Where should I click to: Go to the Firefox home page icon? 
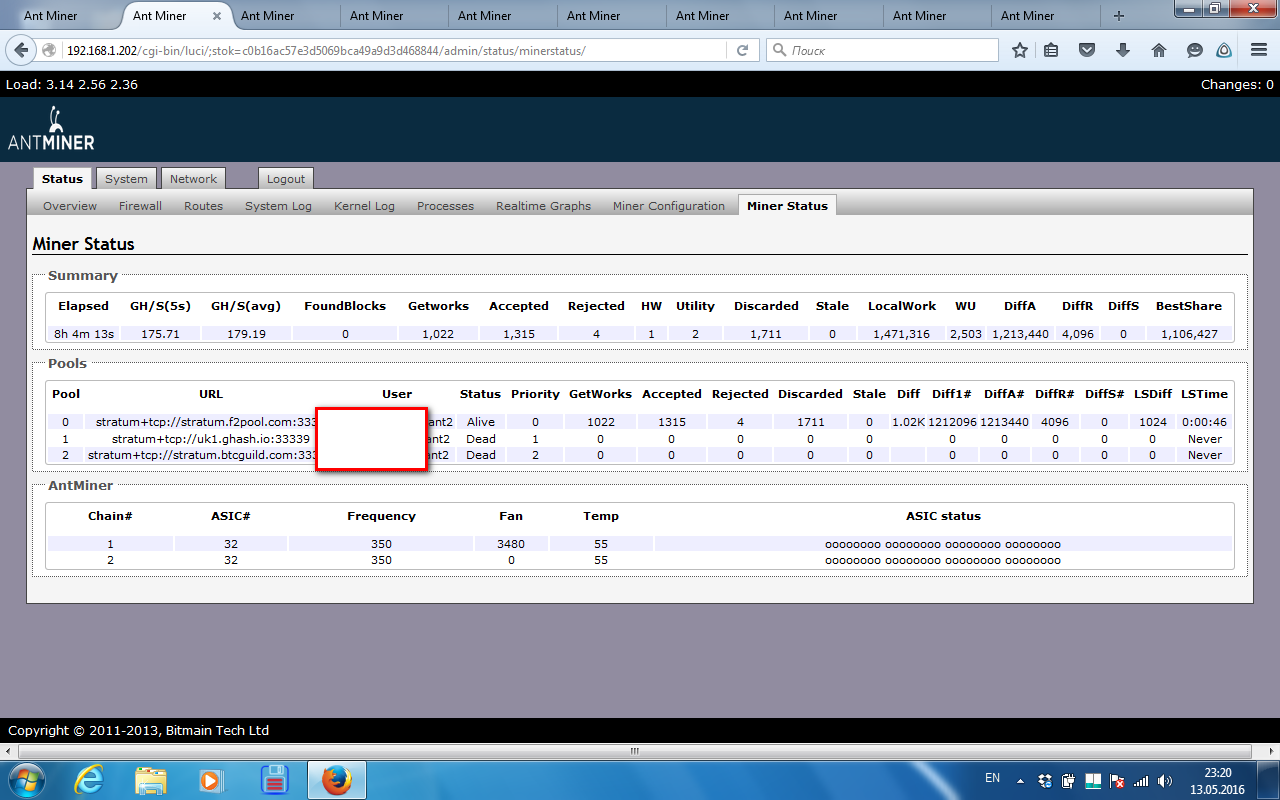click(x=1159, y=50)
